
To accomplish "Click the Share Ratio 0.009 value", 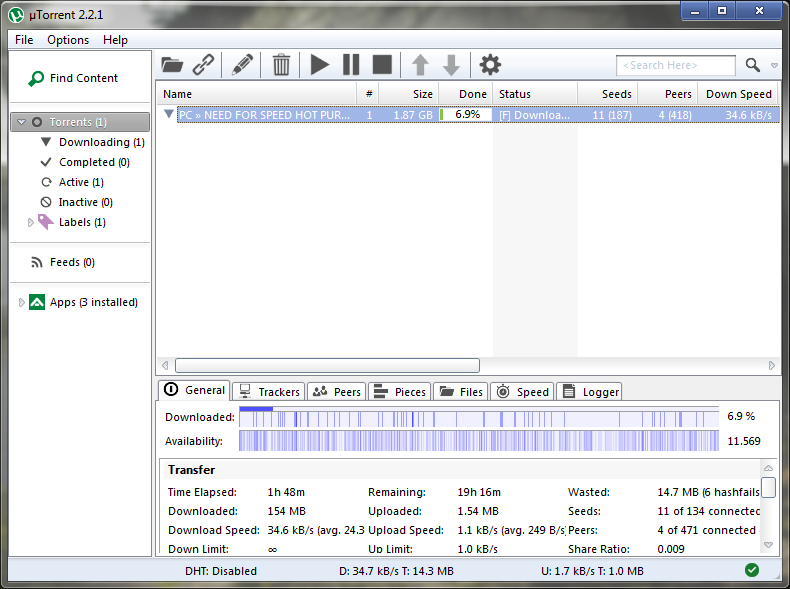I will click(671, 549).
